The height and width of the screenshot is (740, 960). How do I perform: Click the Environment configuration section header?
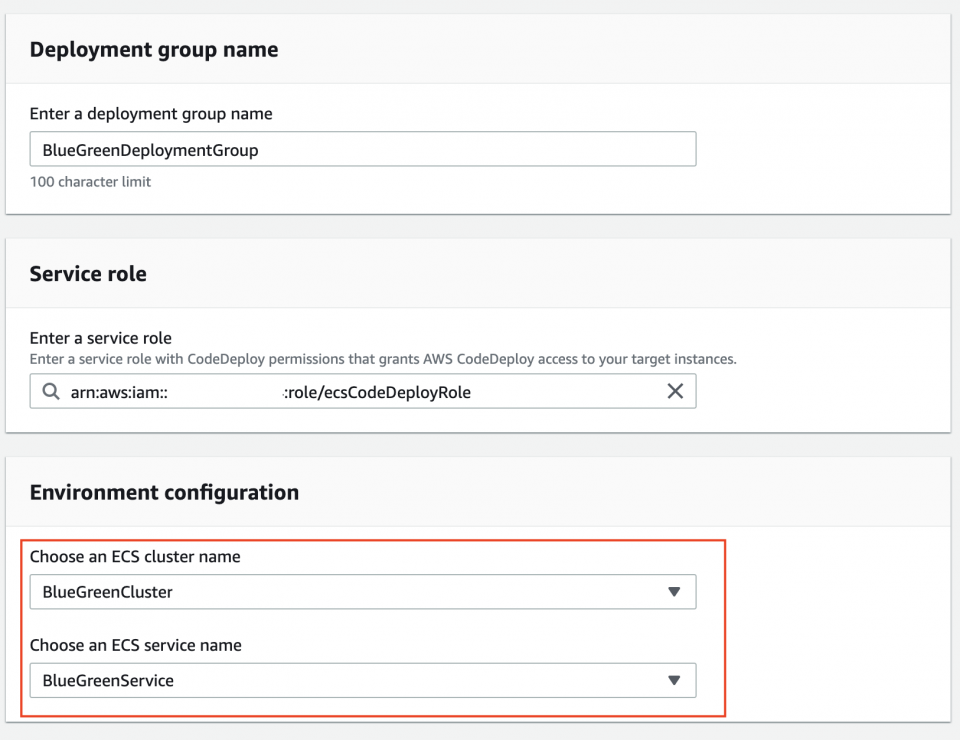[x=164, y=492]
